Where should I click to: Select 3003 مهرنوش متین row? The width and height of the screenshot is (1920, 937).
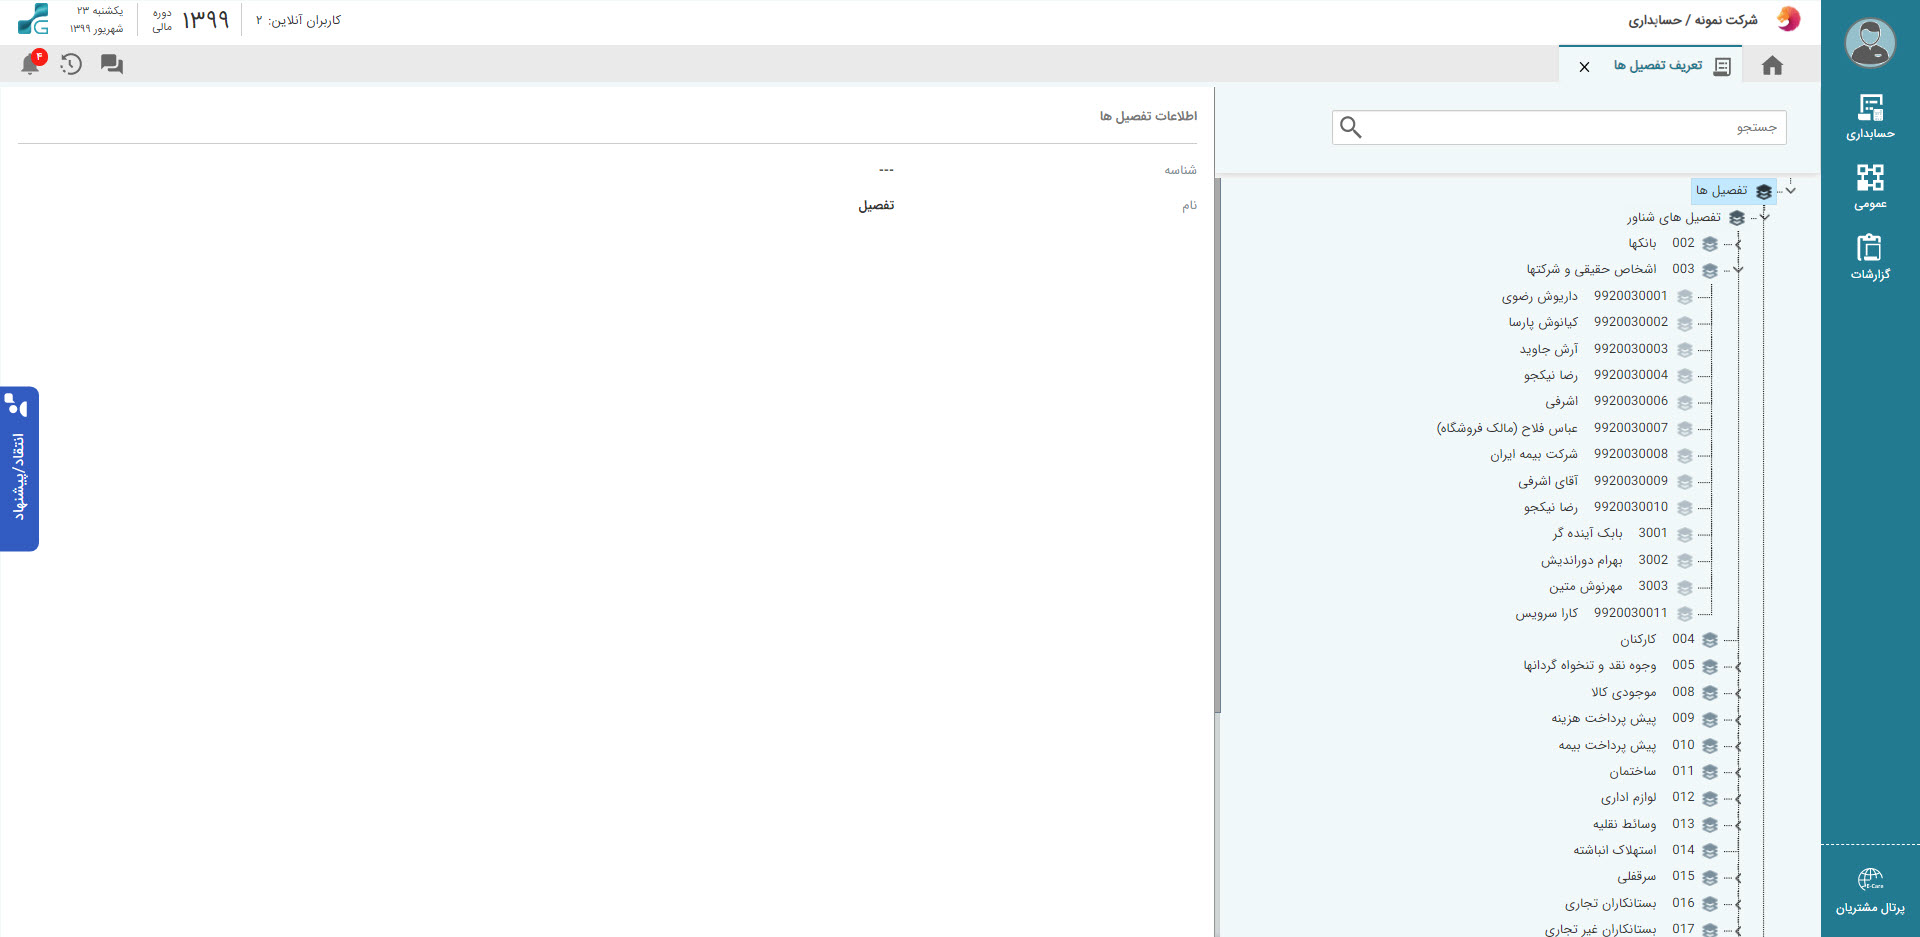point(1621,586)
